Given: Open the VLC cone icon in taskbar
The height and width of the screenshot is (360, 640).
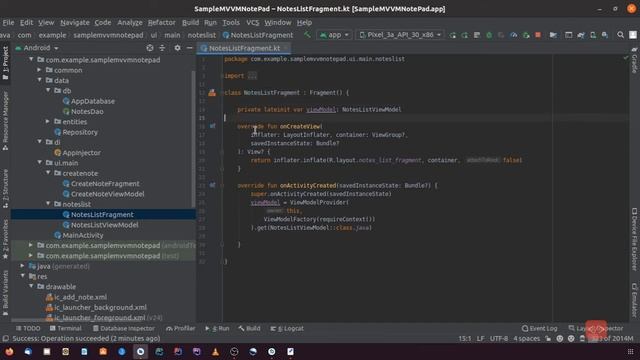Looking at the screenshot, I should [x=215, y=351].
